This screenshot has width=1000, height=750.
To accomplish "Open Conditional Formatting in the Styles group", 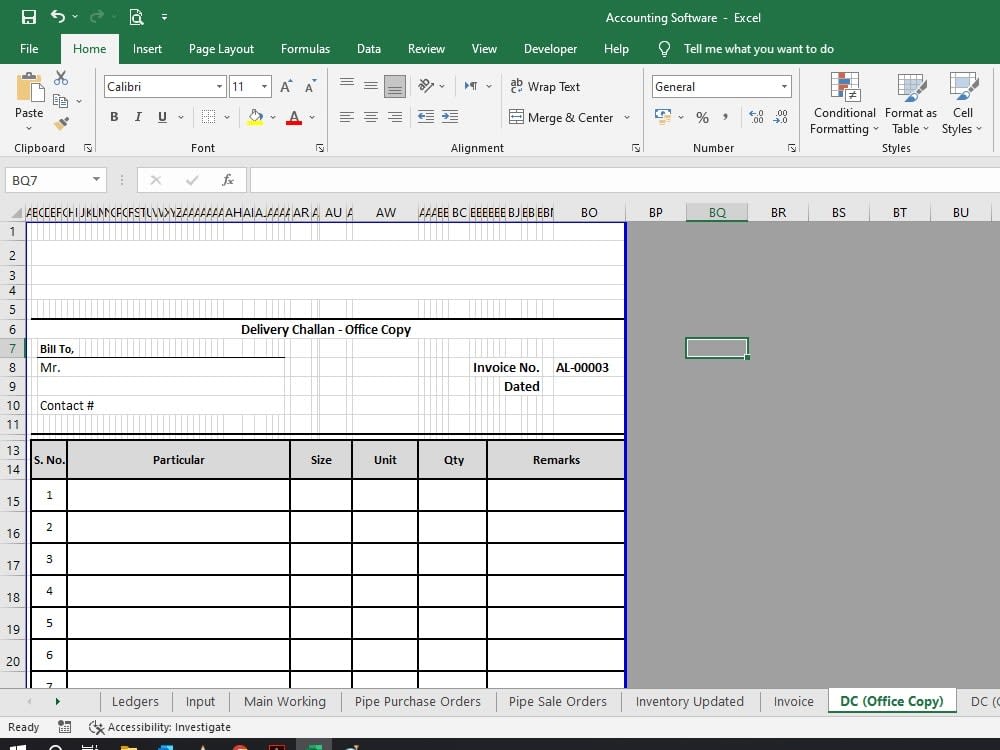I will [843, 104].
